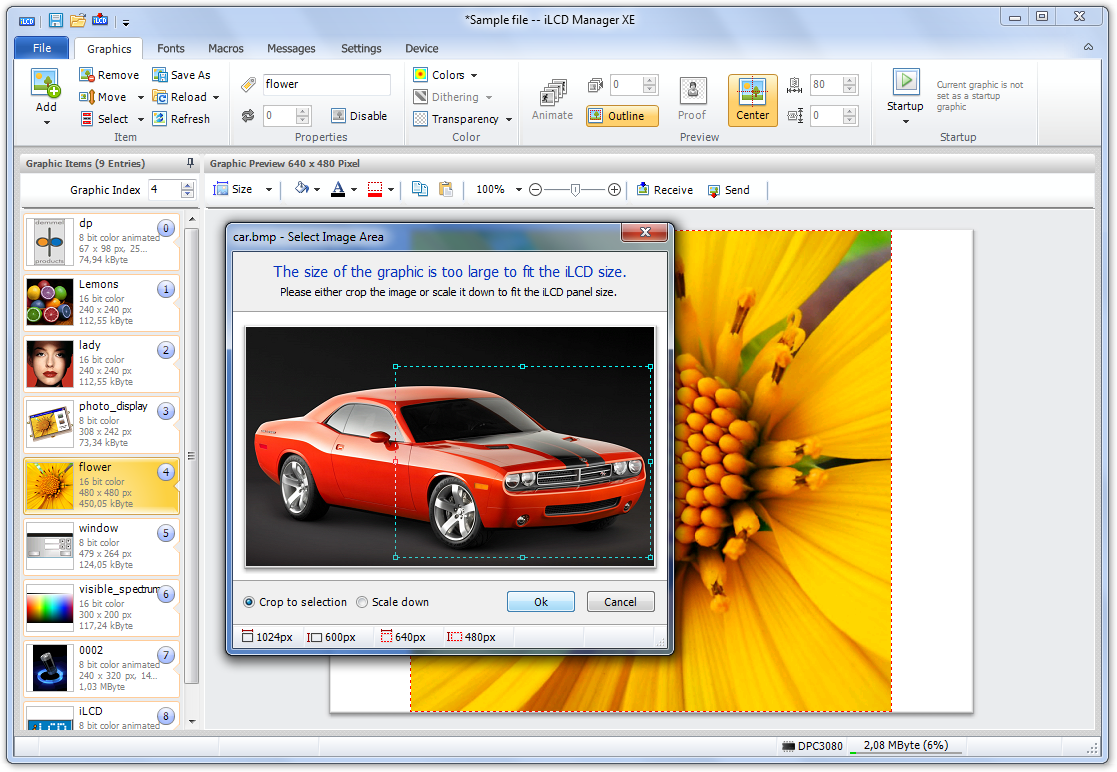Click the Refresh icon in the ribbon
The image size is (1117, 772).
(x=160, y=119)
